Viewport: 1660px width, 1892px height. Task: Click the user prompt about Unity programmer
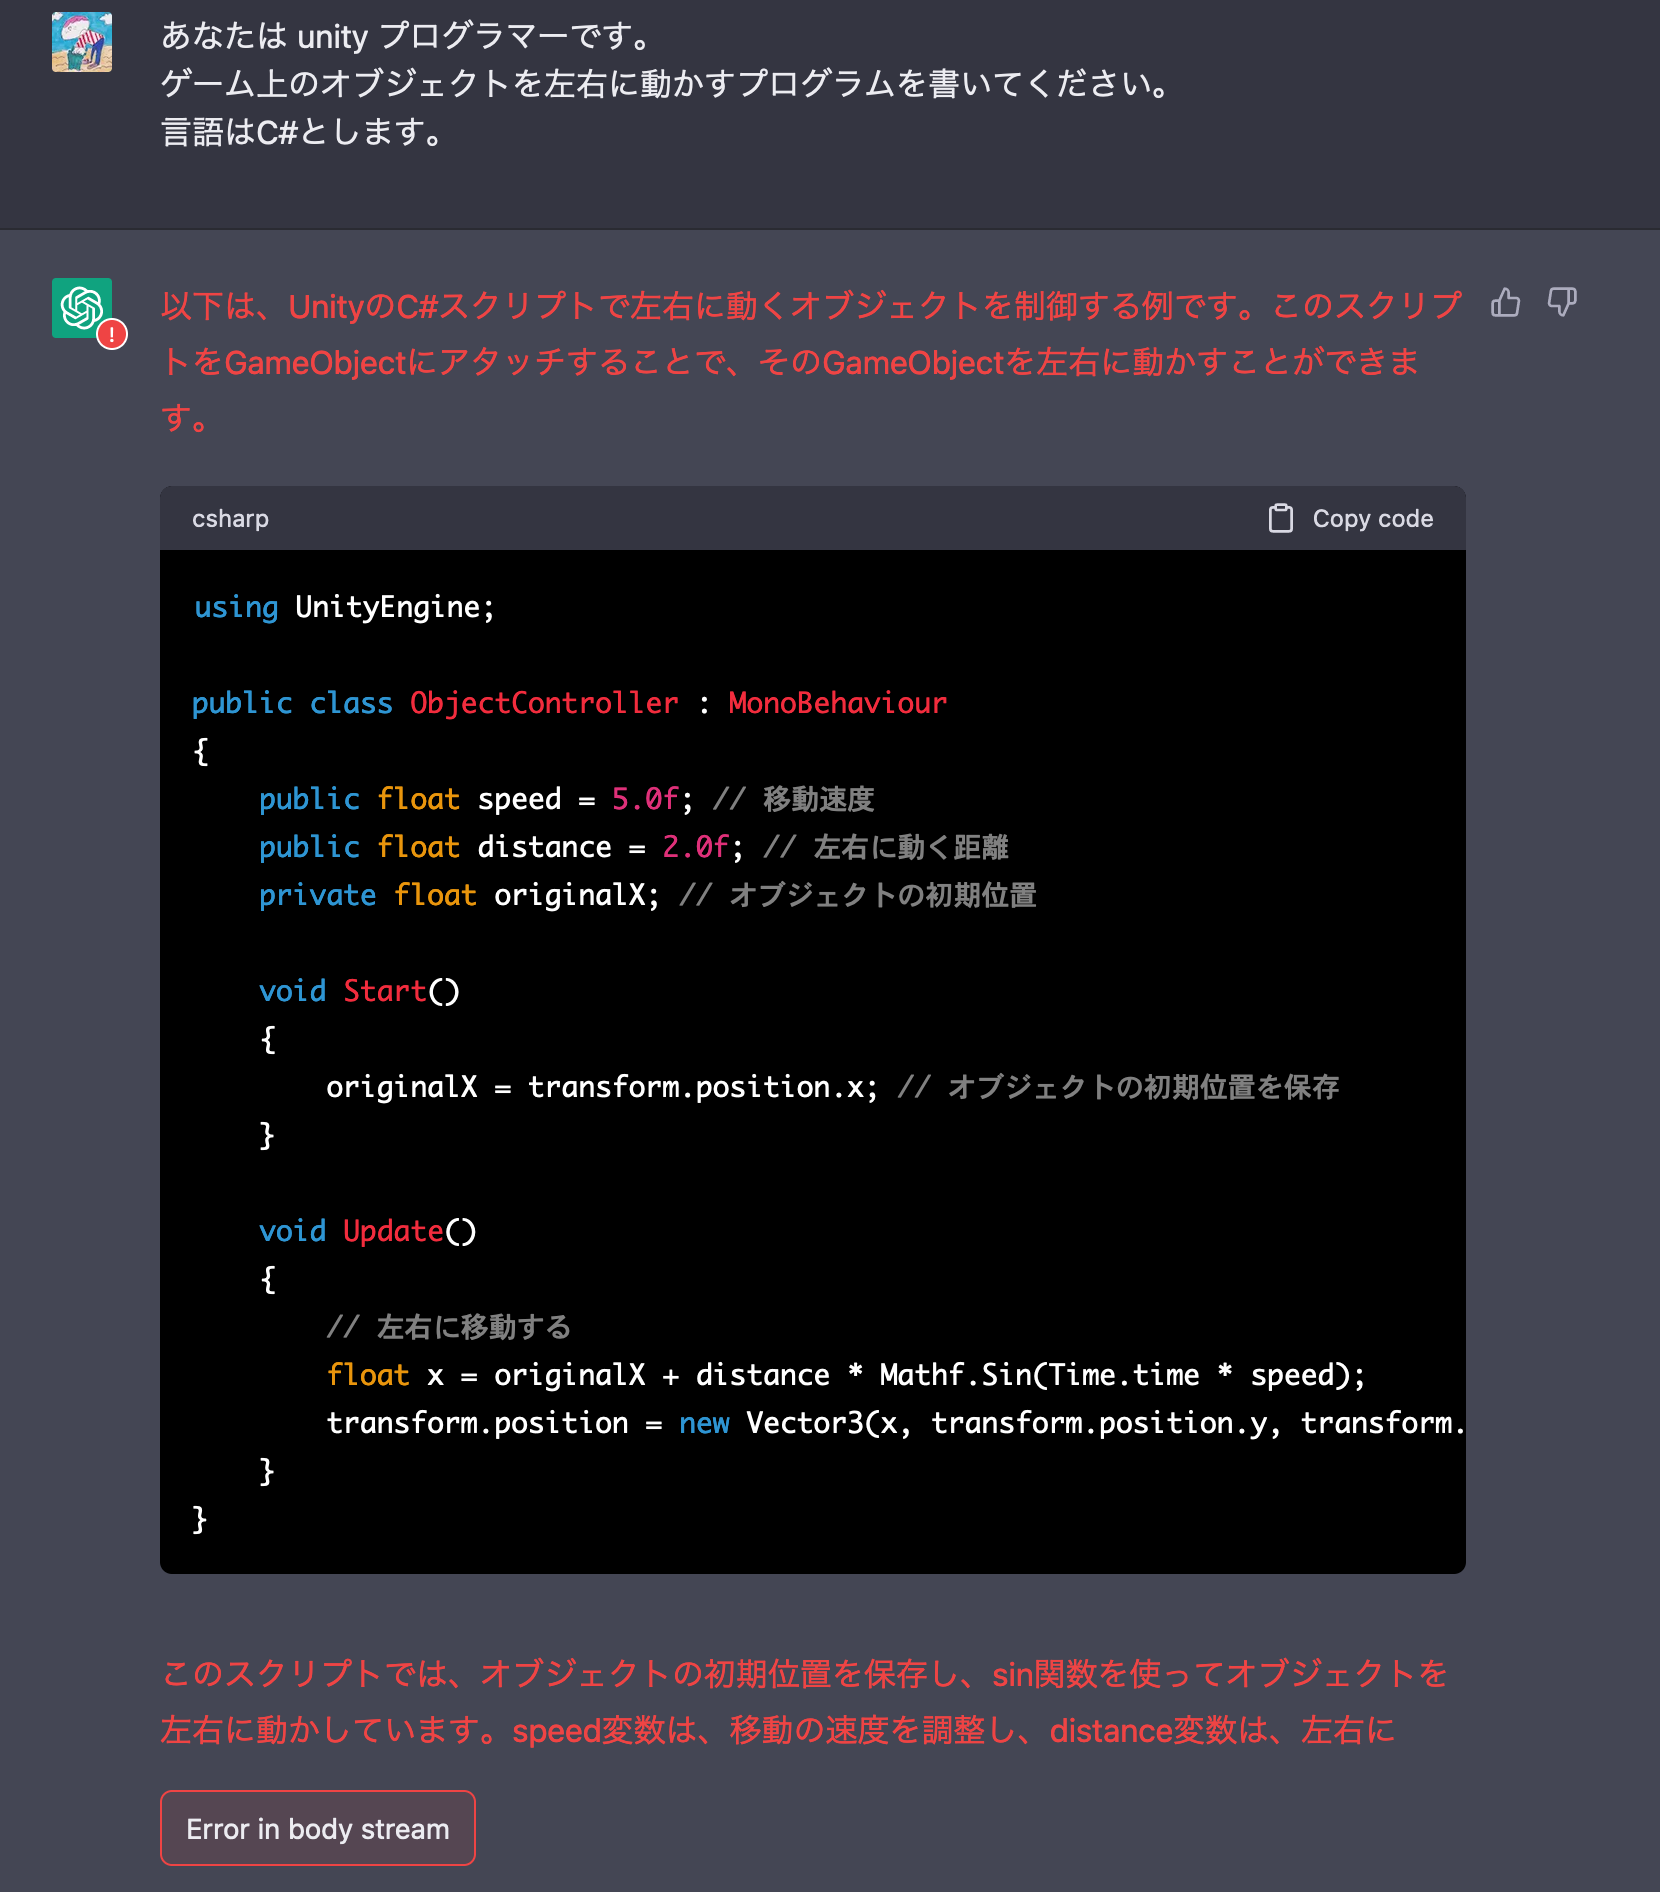pyautogui.click(x=665, y=84)
